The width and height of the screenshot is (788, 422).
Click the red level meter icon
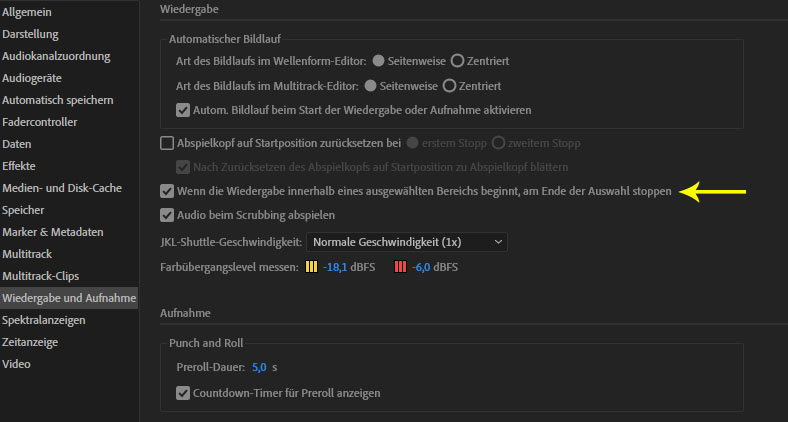tap(400, 267)
